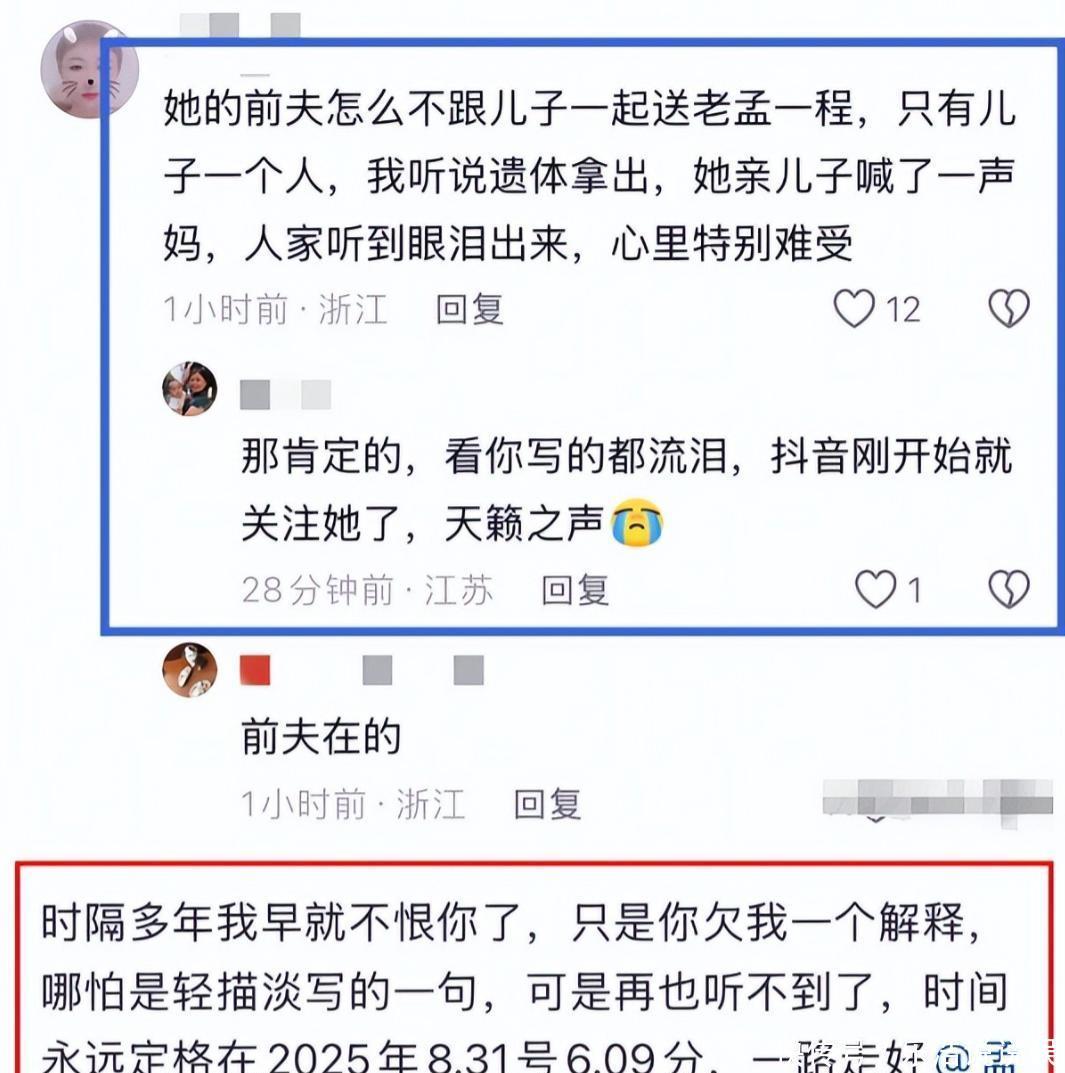1065x1073 pixels.
Task: Click 回复 below the 前夫在的 comment
Action: 548,804
